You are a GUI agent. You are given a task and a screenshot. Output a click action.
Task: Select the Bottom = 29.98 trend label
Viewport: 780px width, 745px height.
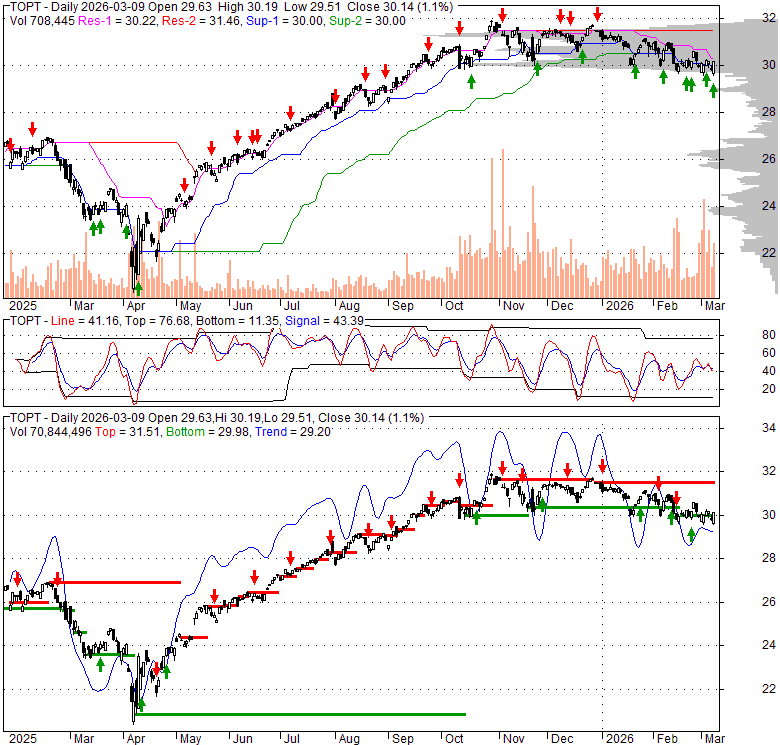click(207, 432)
